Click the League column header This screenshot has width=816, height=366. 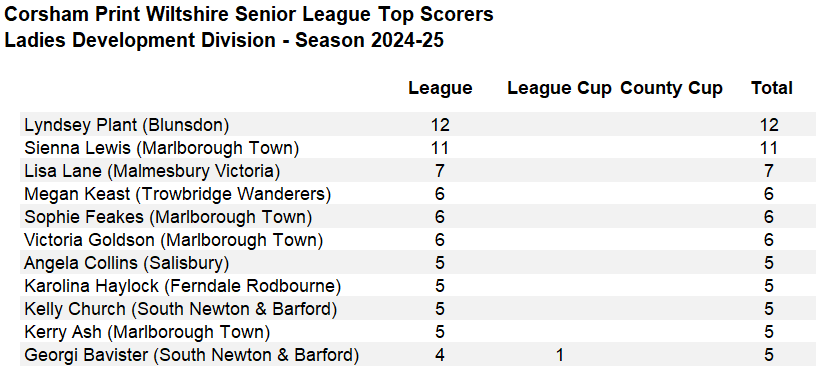pyautogui.click(x=440, y=88)
